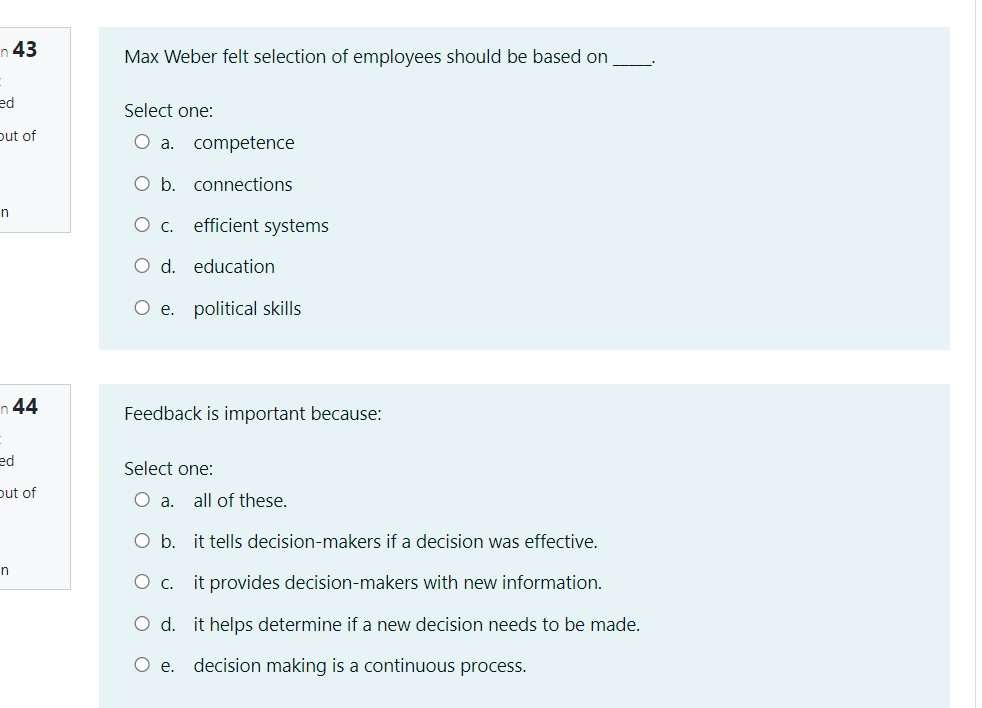Select option b about decision effectiveness
This screenshot has height=708, width=982.
point(142,540)
